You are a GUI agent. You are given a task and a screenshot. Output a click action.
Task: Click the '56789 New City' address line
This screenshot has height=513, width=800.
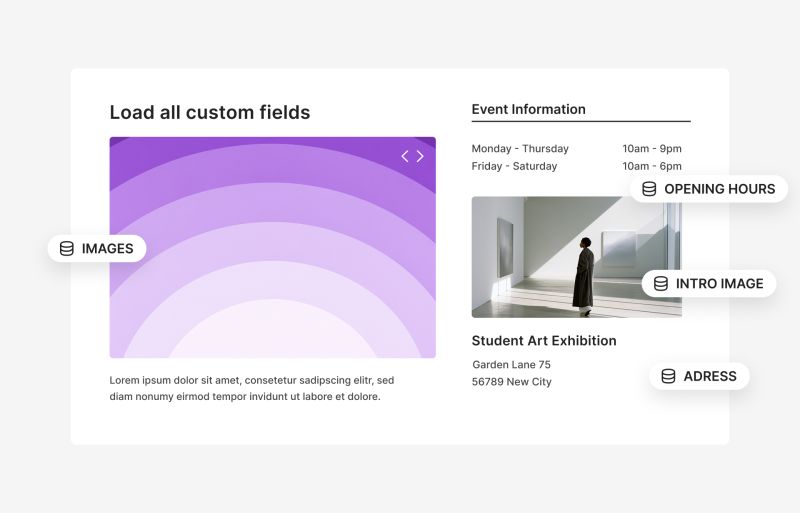512,382
